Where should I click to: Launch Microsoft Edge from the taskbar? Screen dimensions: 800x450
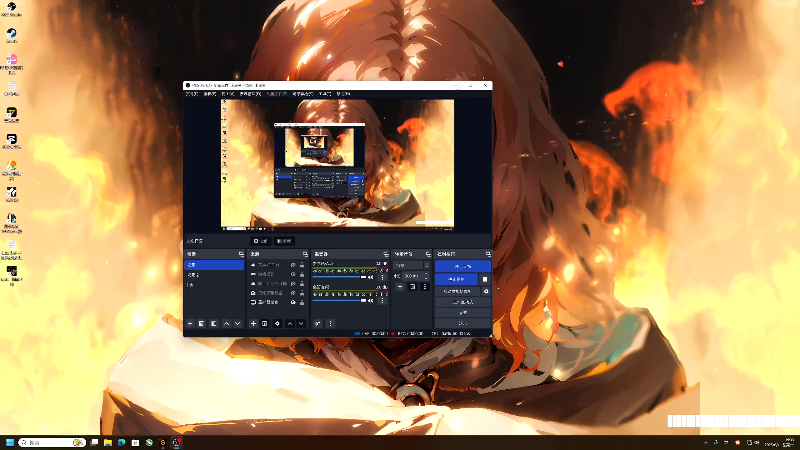[x=121, y=442]
